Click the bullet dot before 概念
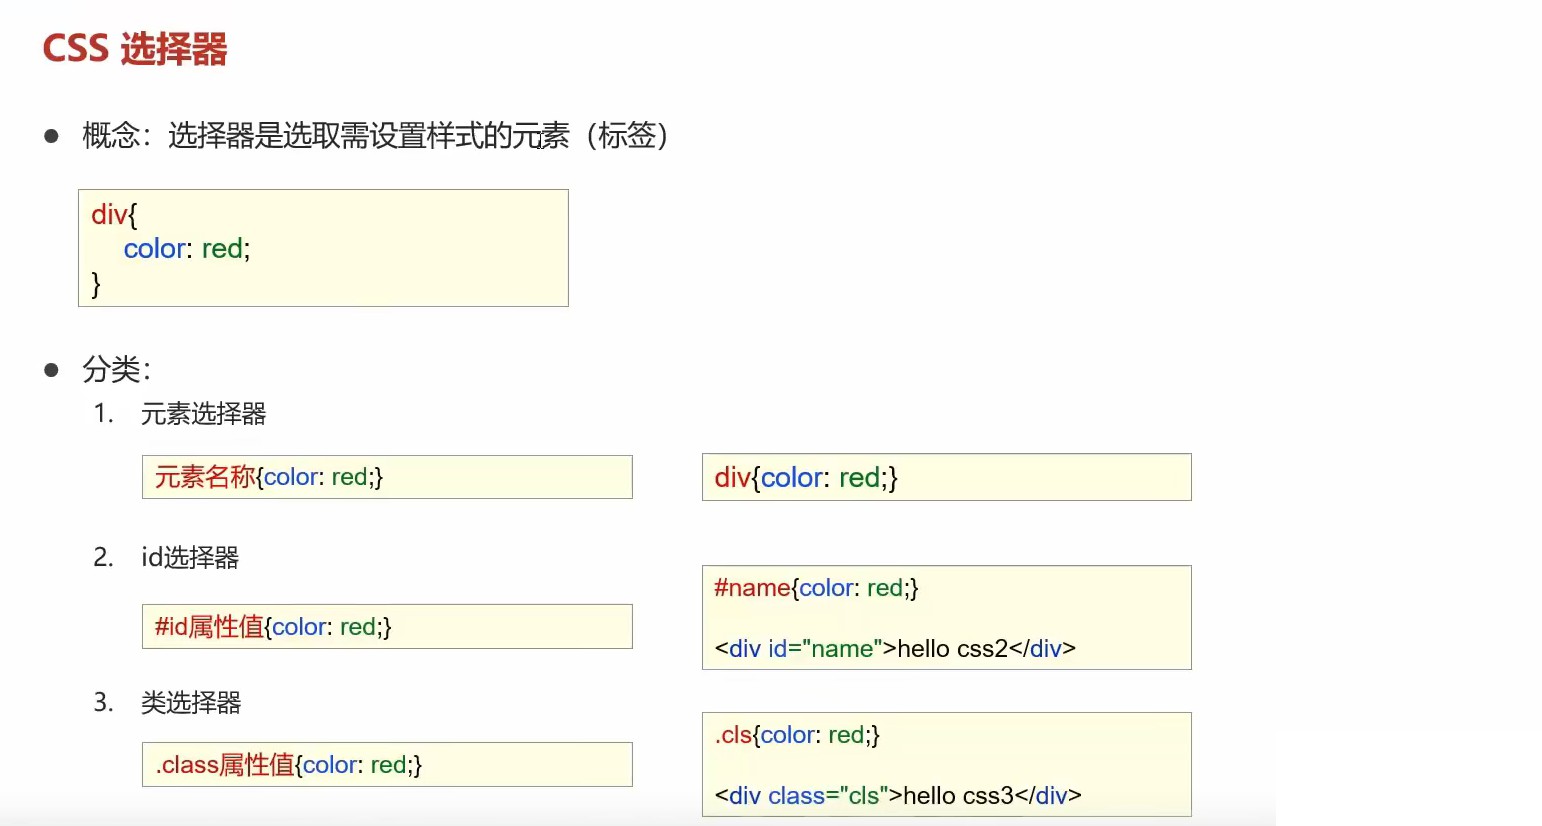 pyautogui.click(x=52, y=136)
